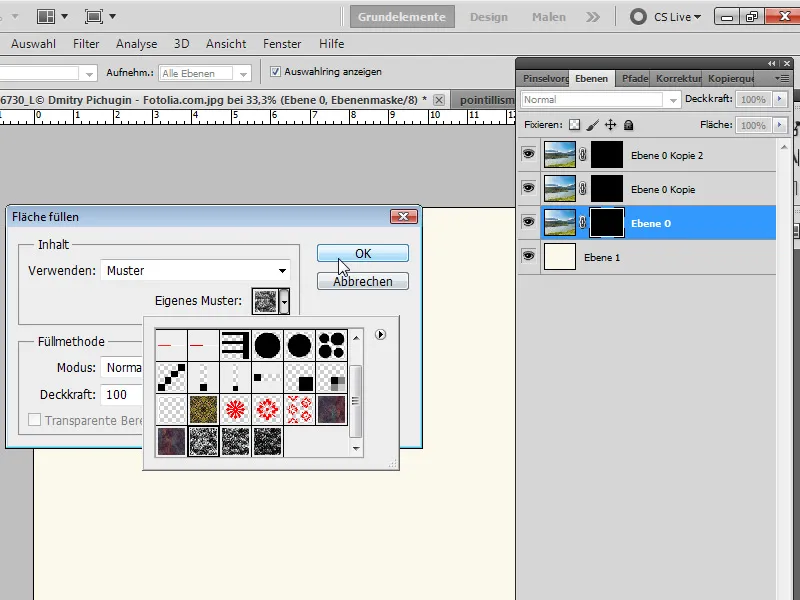Hide the Ebene 0 Kopie 2 layer

pyautogui.click(x=528, y=155)
